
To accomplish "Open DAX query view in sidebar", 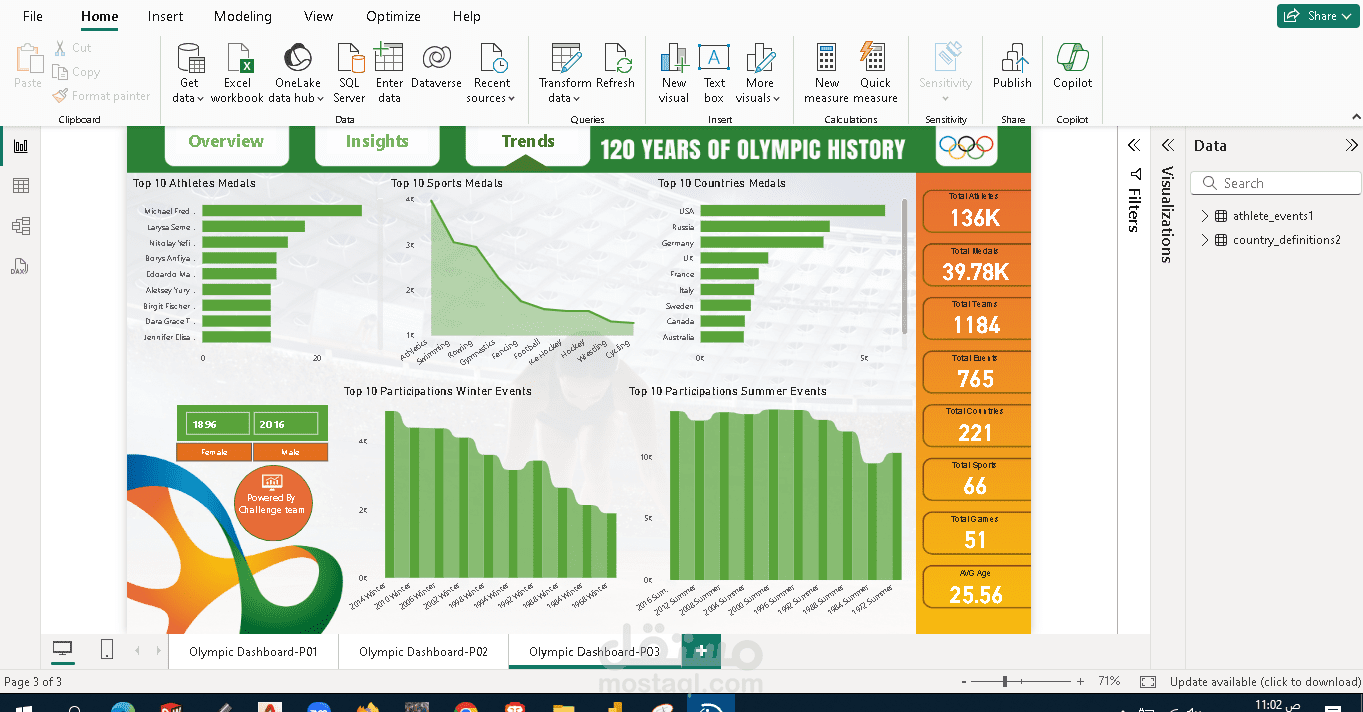I will pyautogui.click(x=21, y=266).
